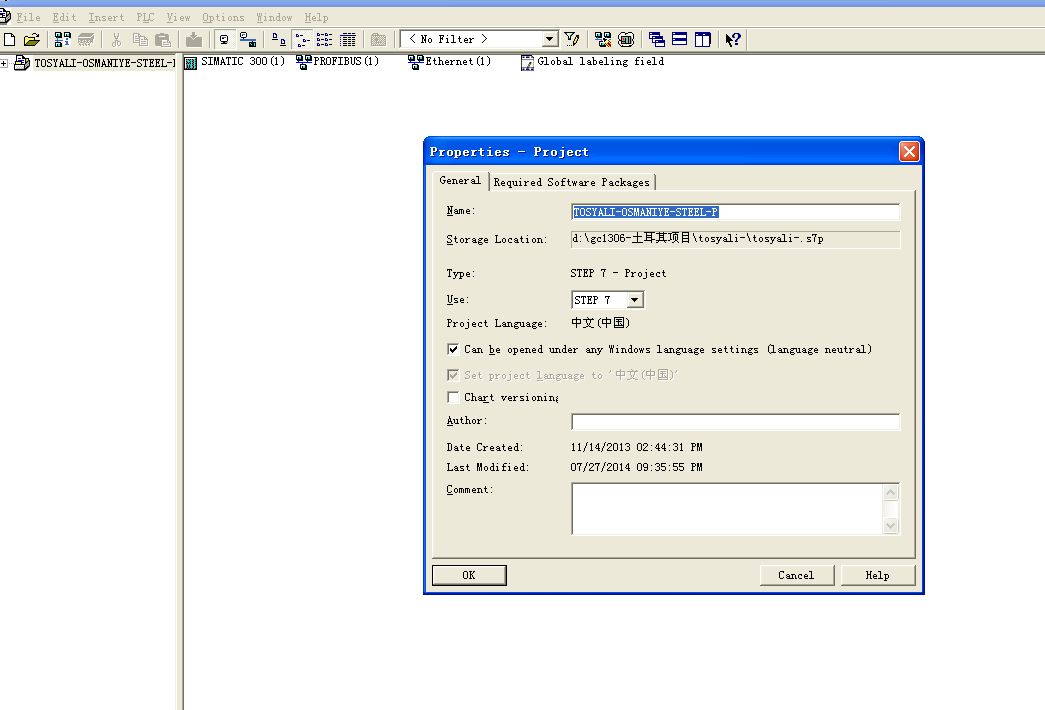Screen dimensions: 1045x710
Task: Open the Edit menu
Action: tap(64, 17)
